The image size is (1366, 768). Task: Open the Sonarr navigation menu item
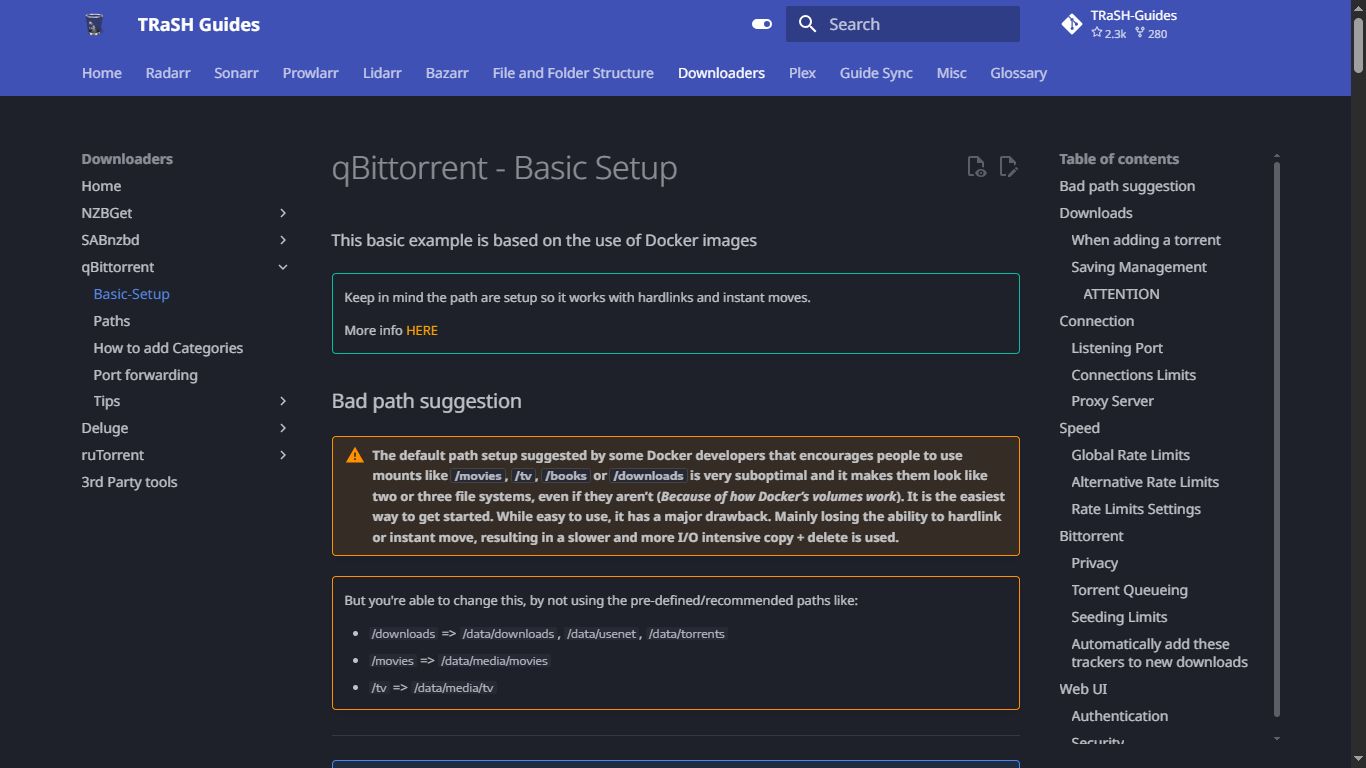pyautogui.click(x=236, y=73)
